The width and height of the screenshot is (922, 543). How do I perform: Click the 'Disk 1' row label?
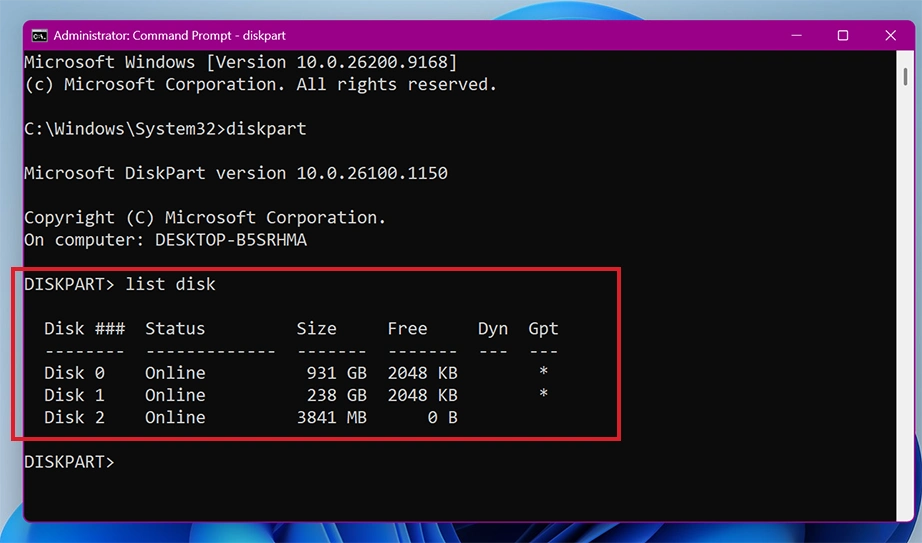click(x=75, y=395)
